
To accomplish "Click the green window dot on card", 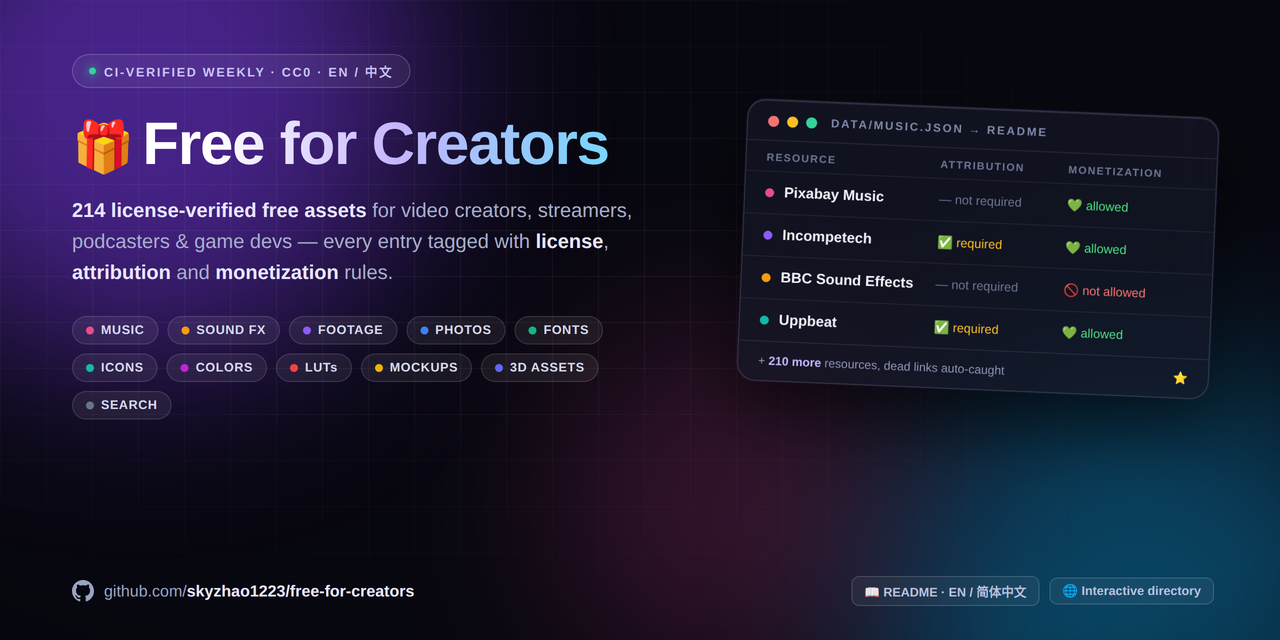I will tap(812, 123).
